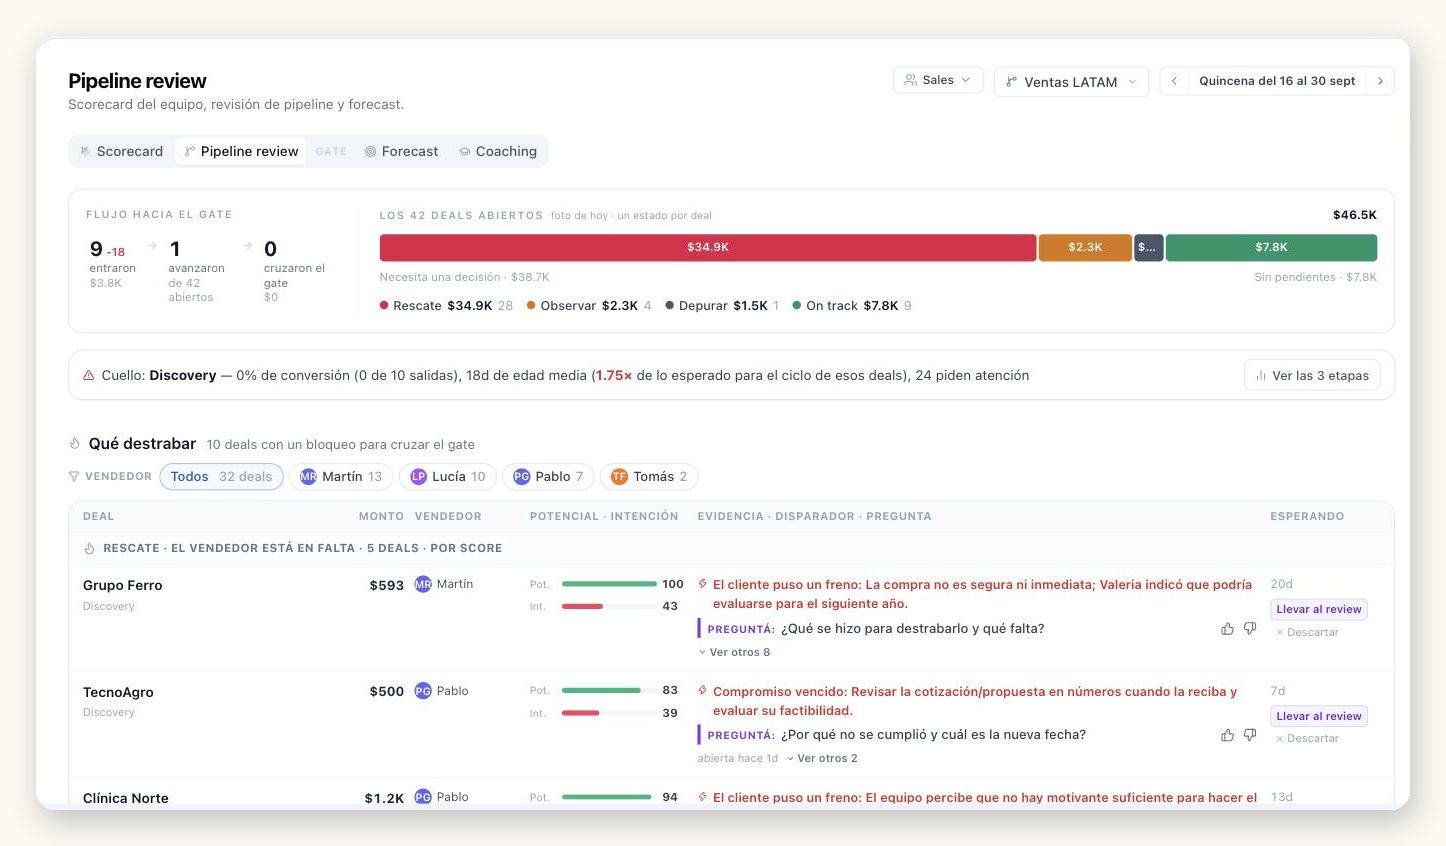Click Ver las 3 etapas button
Screen dimensions: 1446x846
click(1312, 375)
